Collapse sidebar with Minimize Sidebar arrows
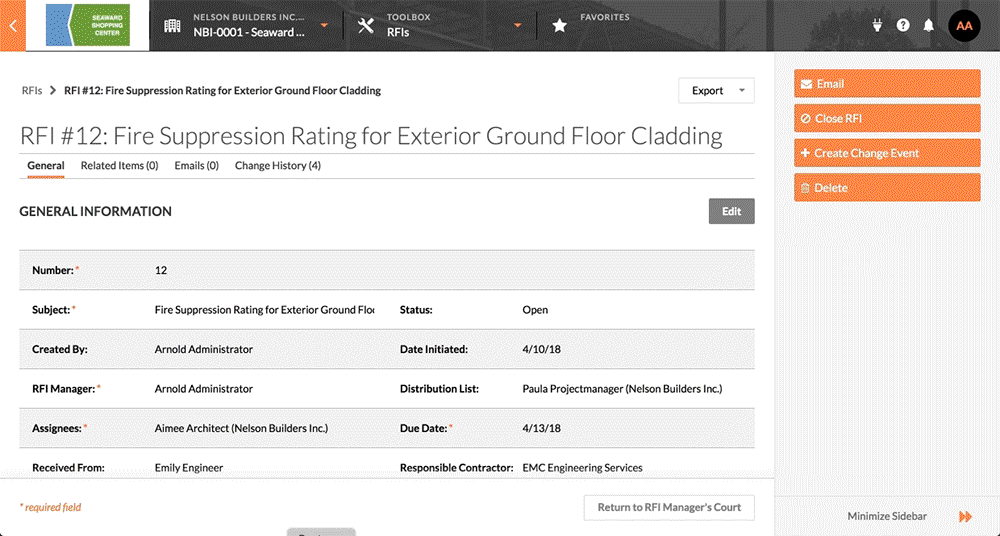 coord(964,516)
